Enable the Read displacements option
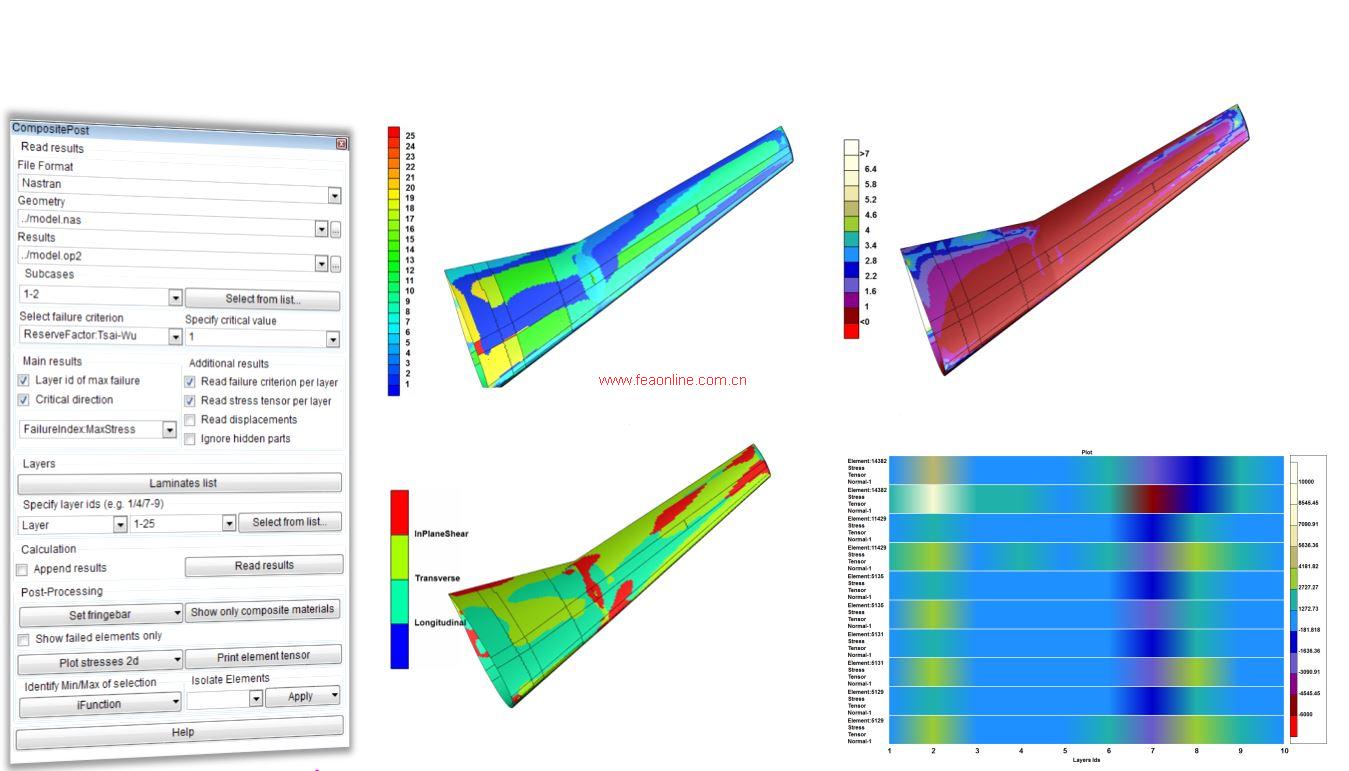This screenshot has height=771, width=1349. [190, 420]
